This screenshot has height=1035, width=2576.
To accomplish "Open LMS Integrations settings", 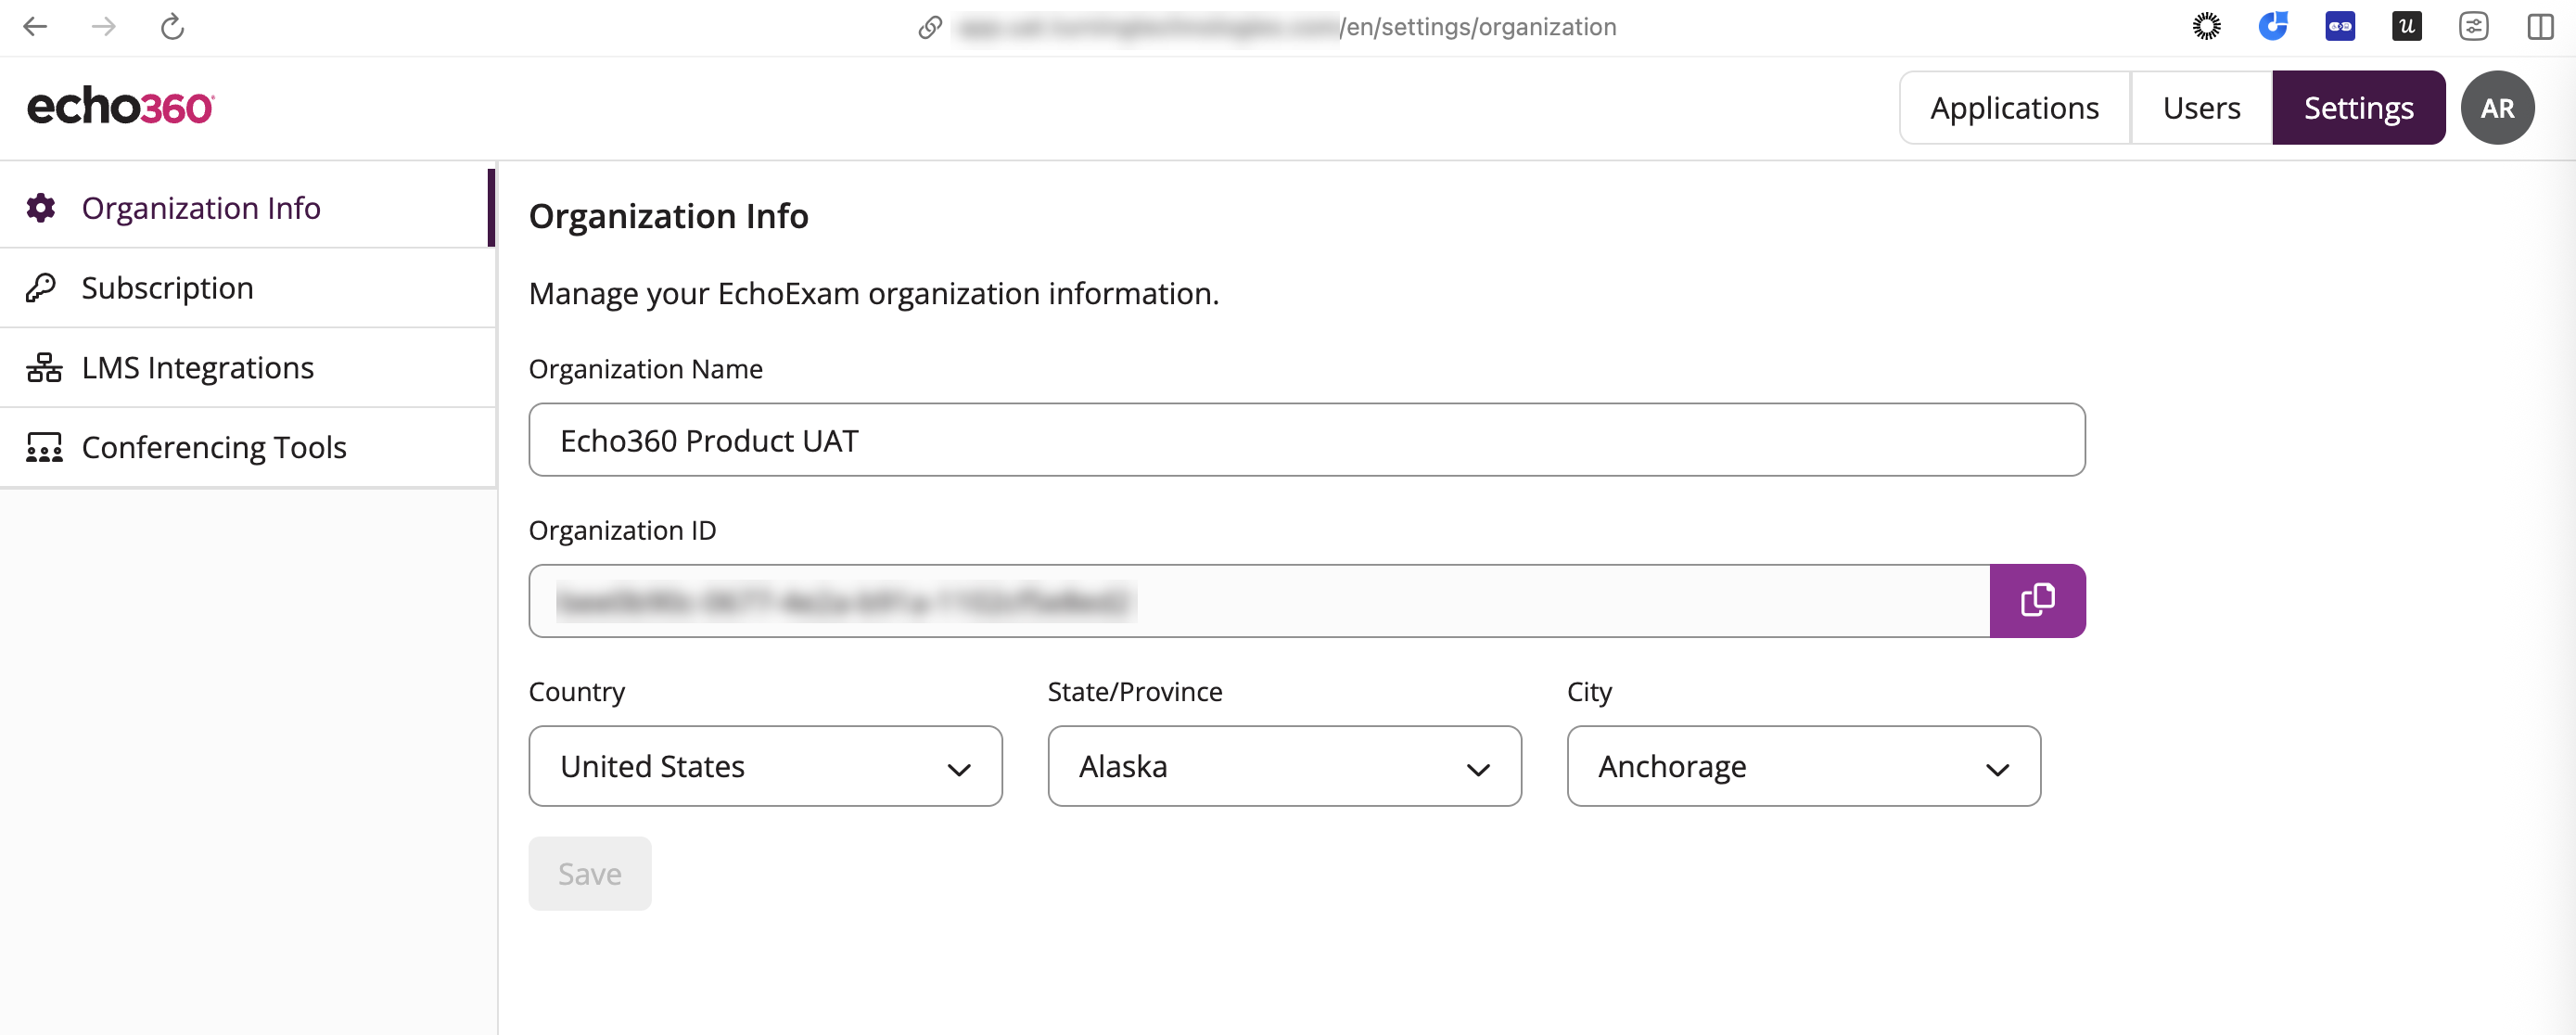I will pos(247,368).
